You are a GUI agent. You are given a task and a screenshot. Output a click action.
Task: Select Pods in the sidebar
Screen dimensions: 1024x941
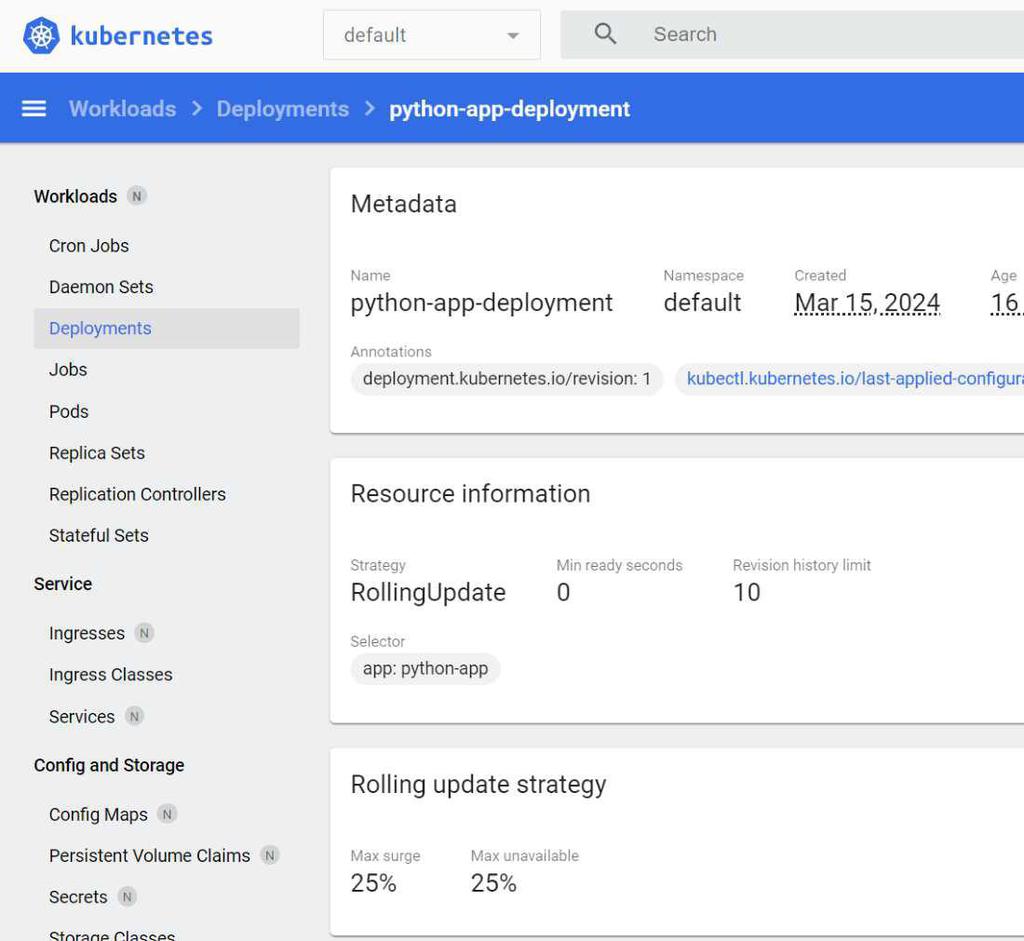(x=69, y=411)
